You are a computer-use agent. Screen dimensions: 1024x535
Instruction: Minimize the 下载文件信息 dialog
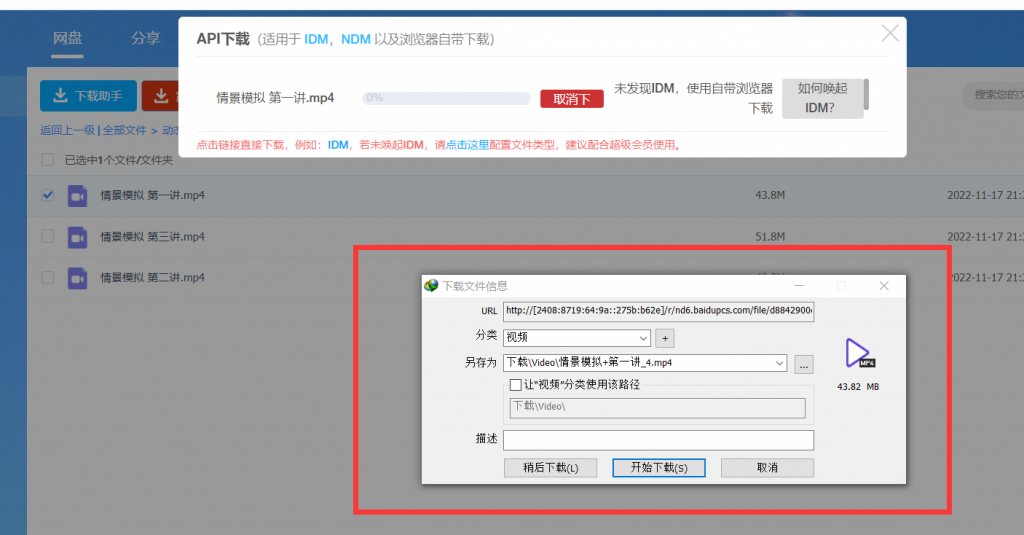[799, 285]
